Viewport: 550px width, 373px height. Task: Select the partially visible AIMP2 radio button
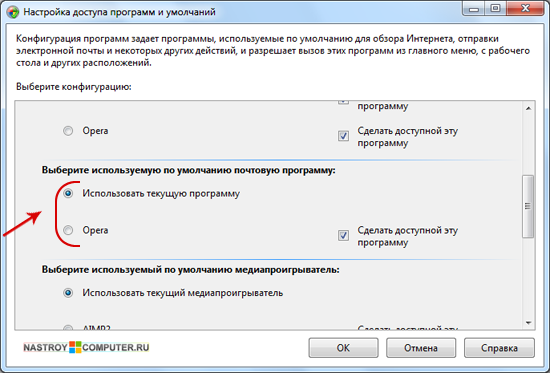[68, 327]
